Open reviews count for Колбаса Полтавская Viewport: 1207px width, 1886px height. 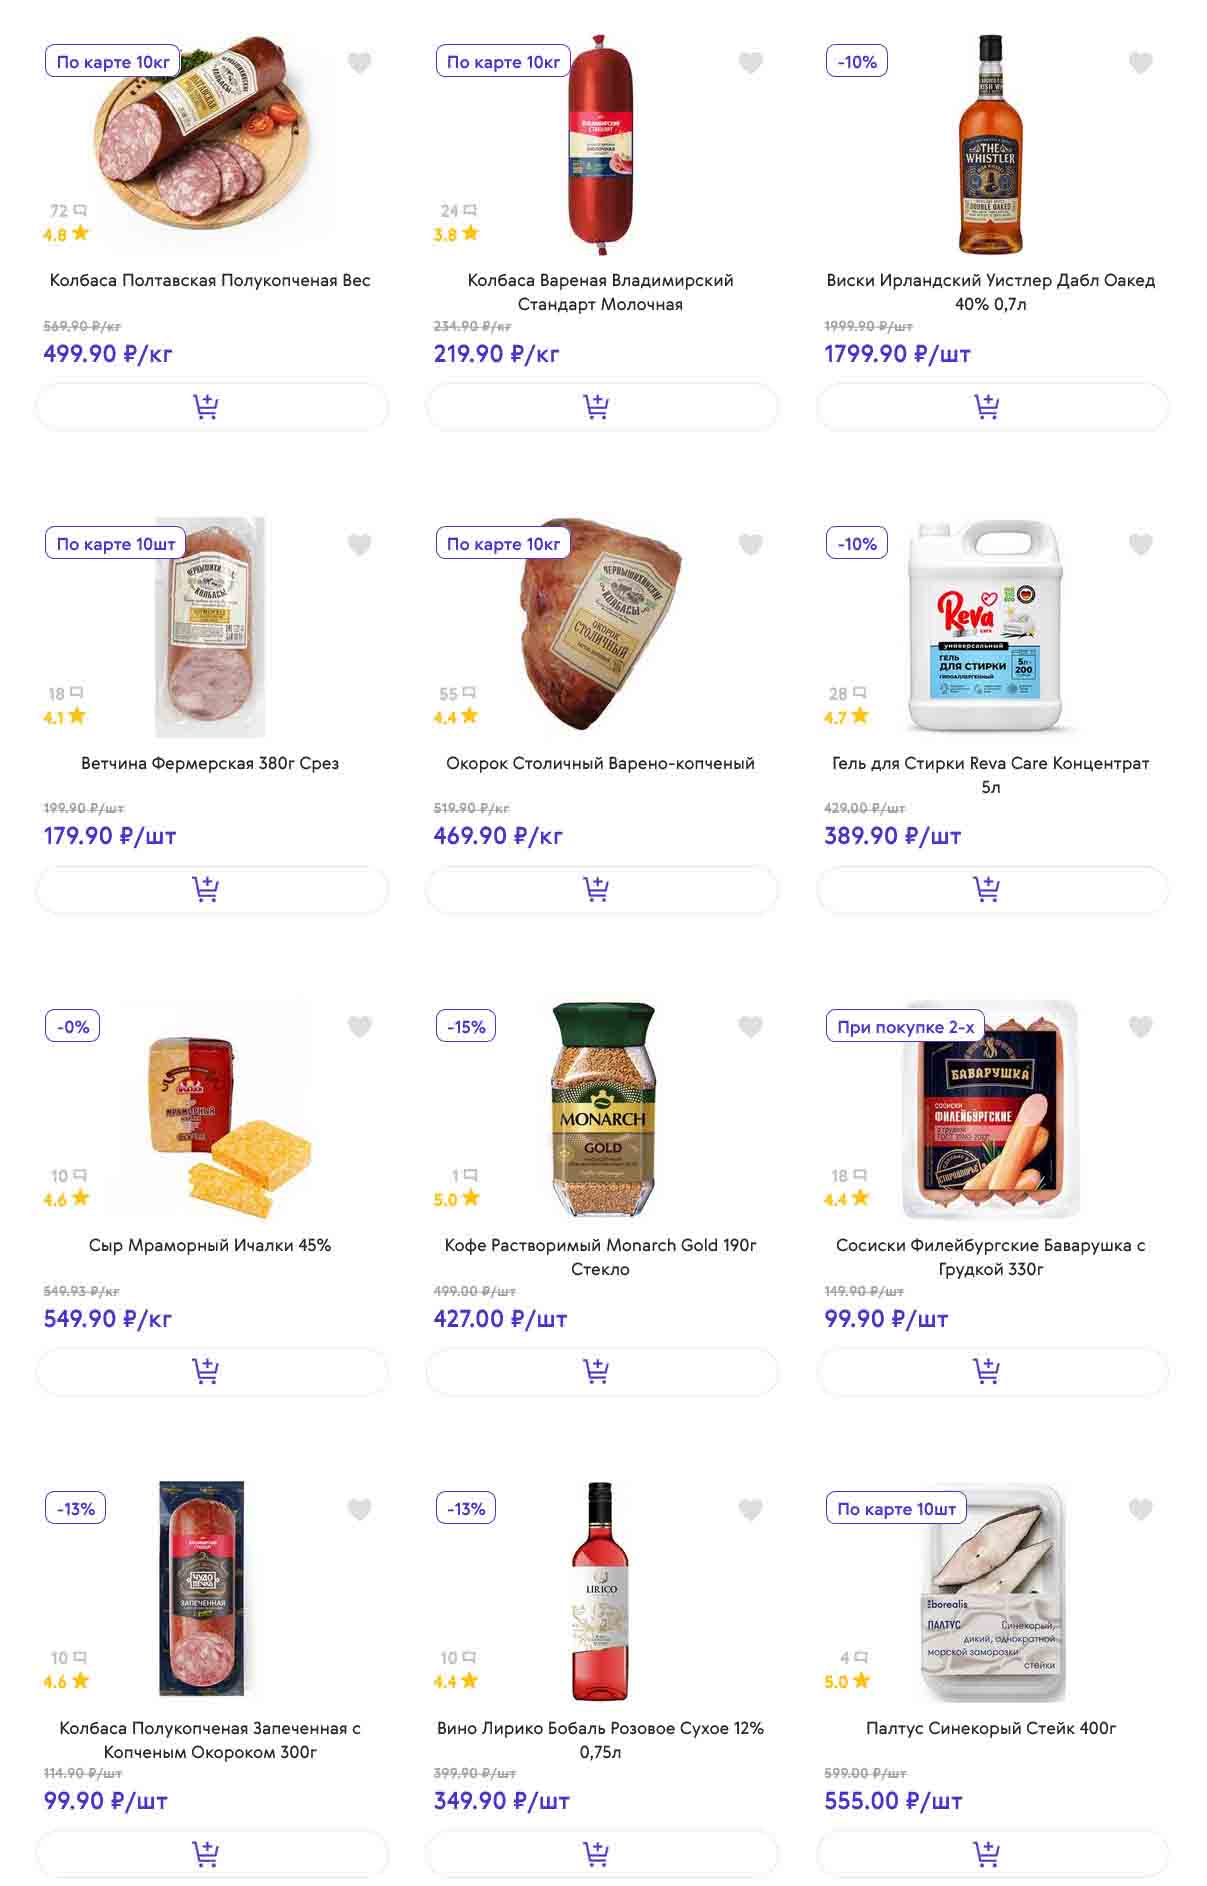tap(67, 211)
